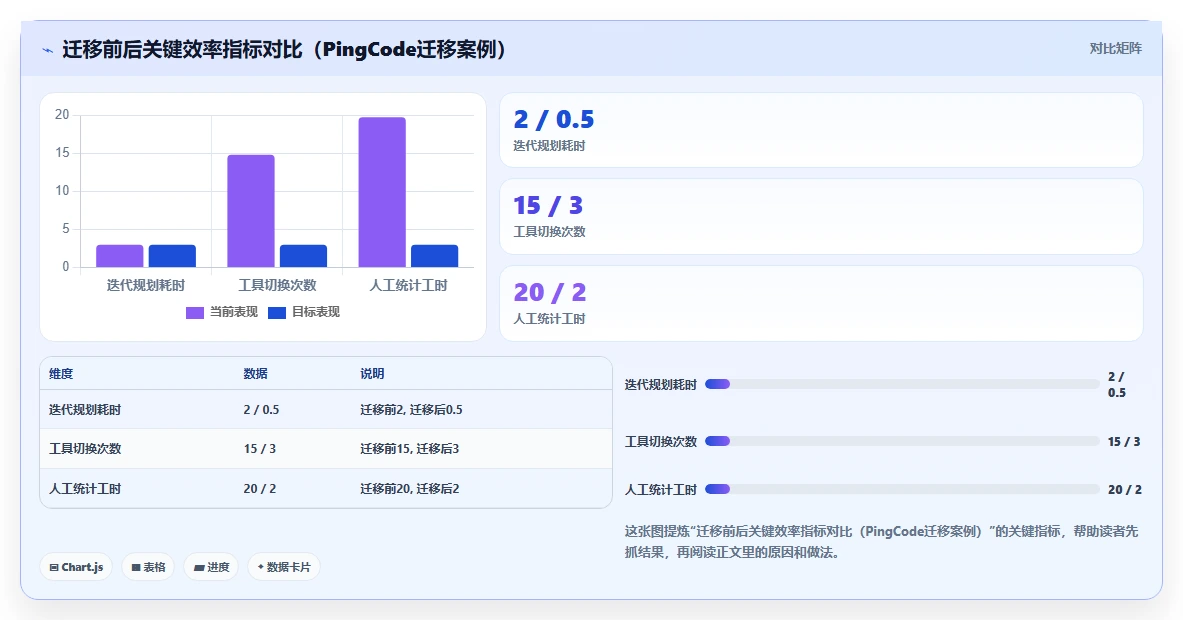The image size is (1183, 620).
Task: Click the Chart.js tag chip
Action: [x=76, y=567]
